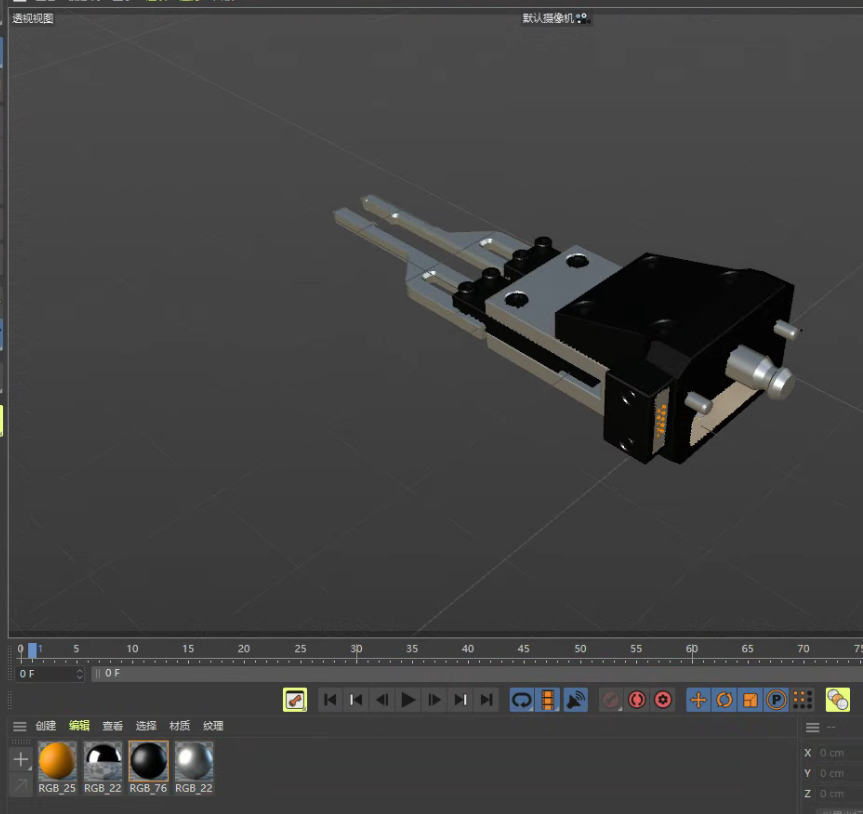The width and height of the screenshot is (863, 814).
Task: Select the black RGB_76 material
Action: click(148, 762)
